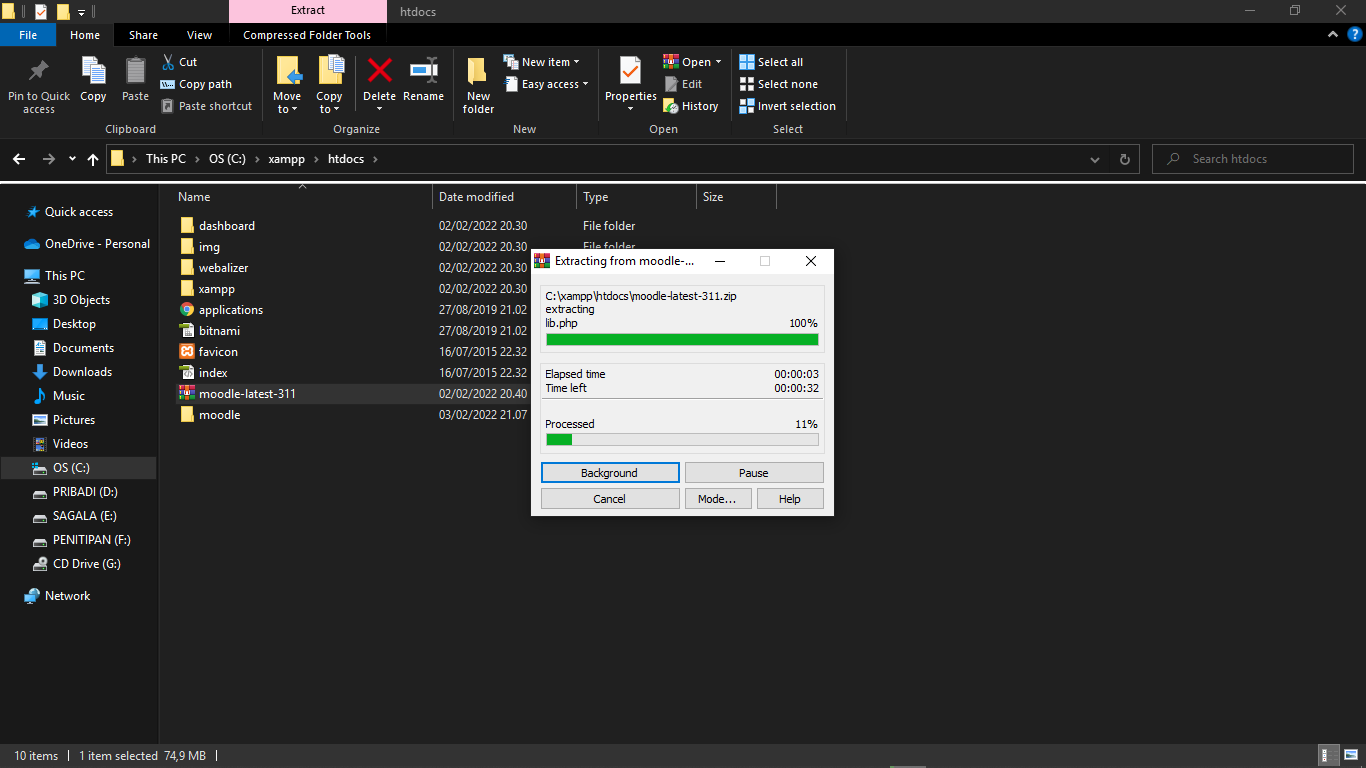The height and width of the screenshot is (768, 1366).
Task: Pause the extraction
Action: [x=754, y=473]
